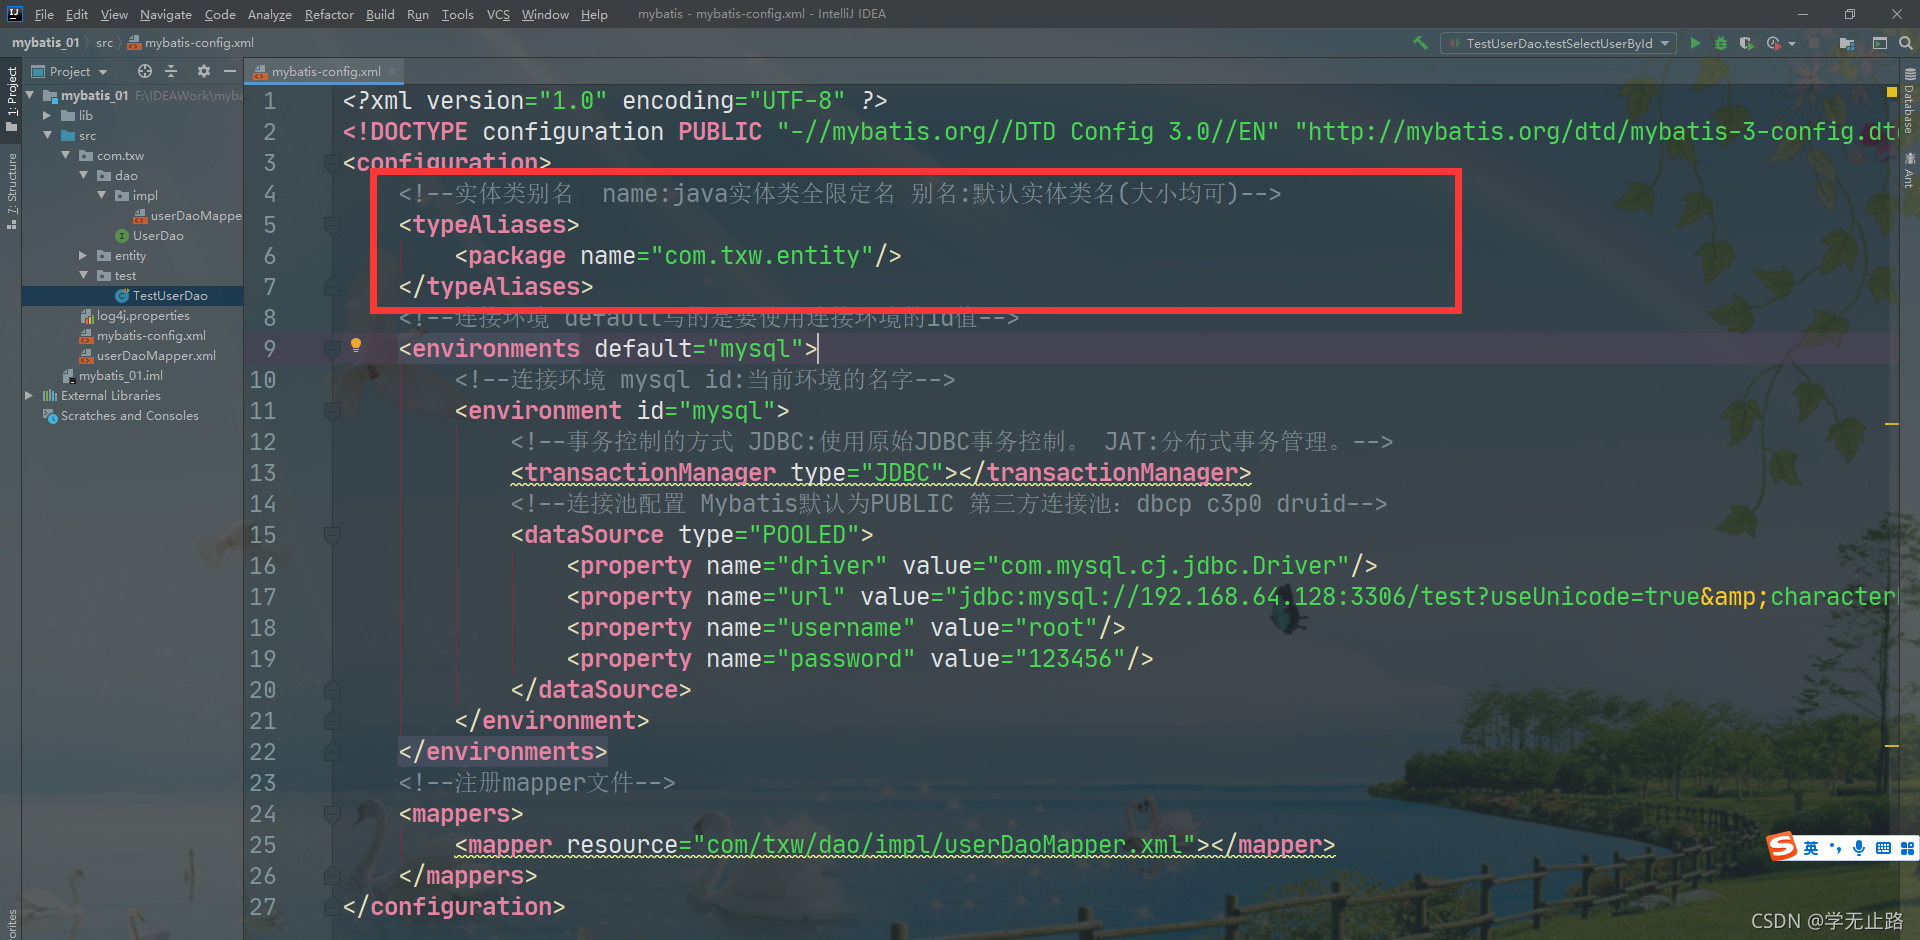Collapse the impl package node

click(101, 195)
